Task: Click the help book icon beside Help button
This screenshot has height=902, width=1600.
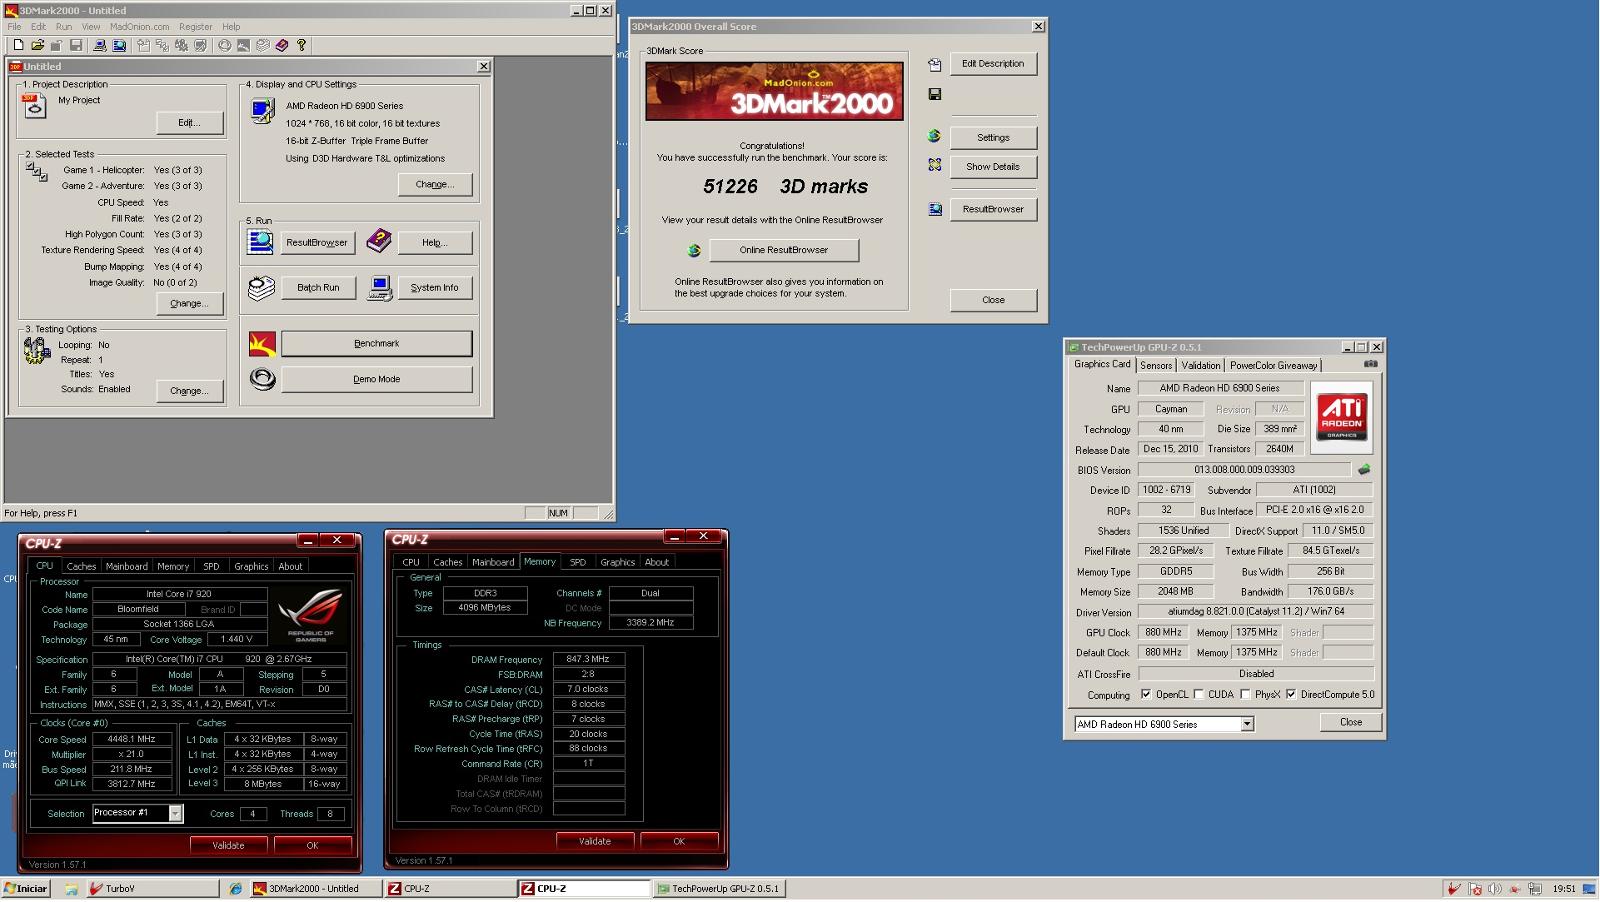Action: [379, 240]
